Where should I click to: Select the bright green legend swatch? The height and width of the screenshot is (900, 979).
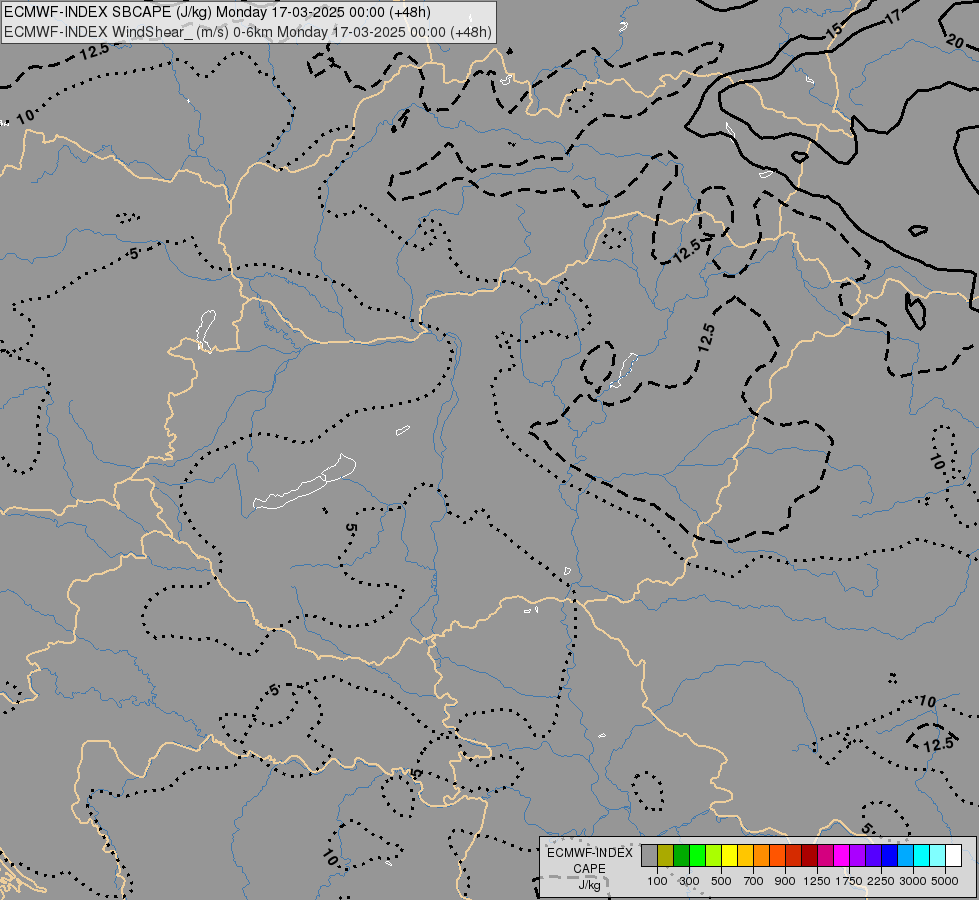click(x=697, y=855)
